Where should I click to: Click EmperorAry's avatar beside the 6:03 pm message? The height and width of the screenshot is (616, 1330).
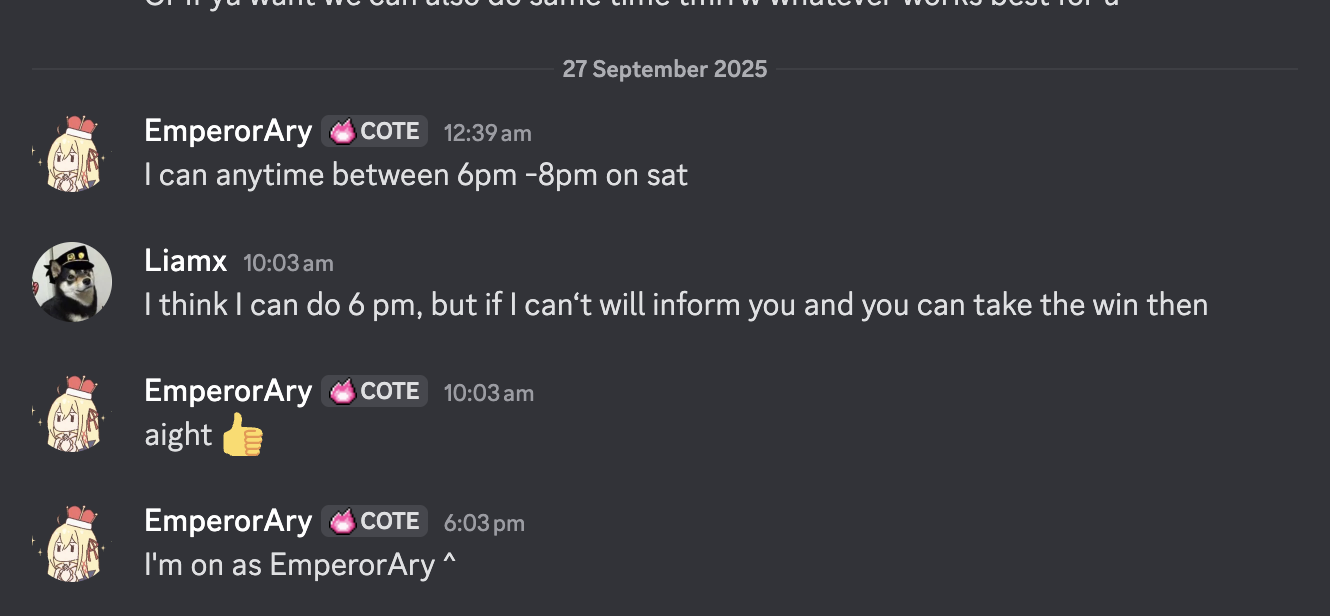(72, 542)
